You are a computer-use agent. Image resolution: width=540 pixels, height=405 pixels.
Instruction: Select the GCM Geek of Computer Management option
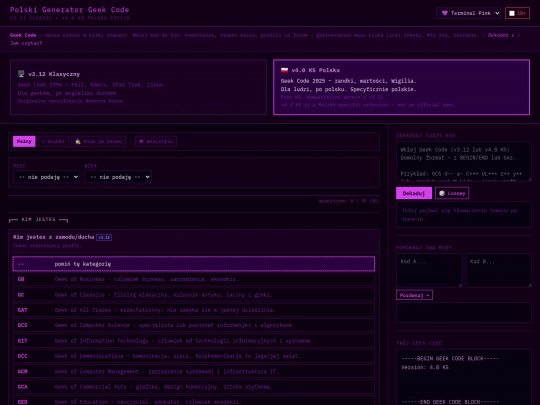point(194,371)
